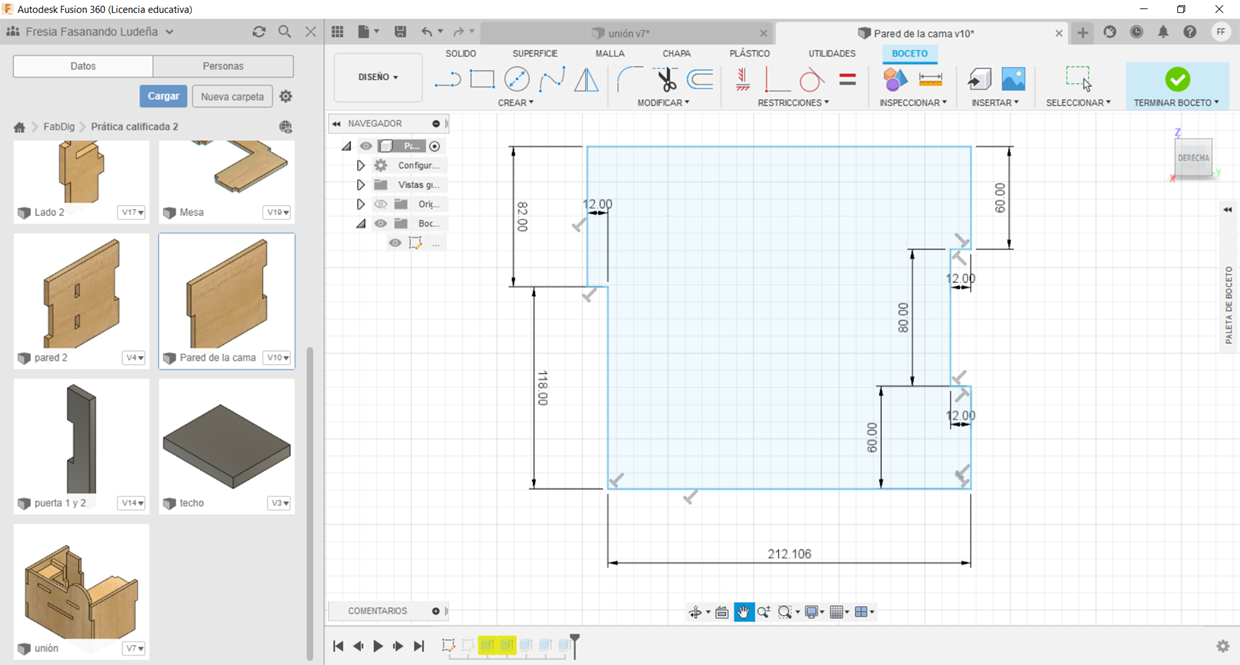The height and width of the screenshot is (665, 1240).
Task: Open version dropdown V17 for Lado 2
Action: coord(132,212)
